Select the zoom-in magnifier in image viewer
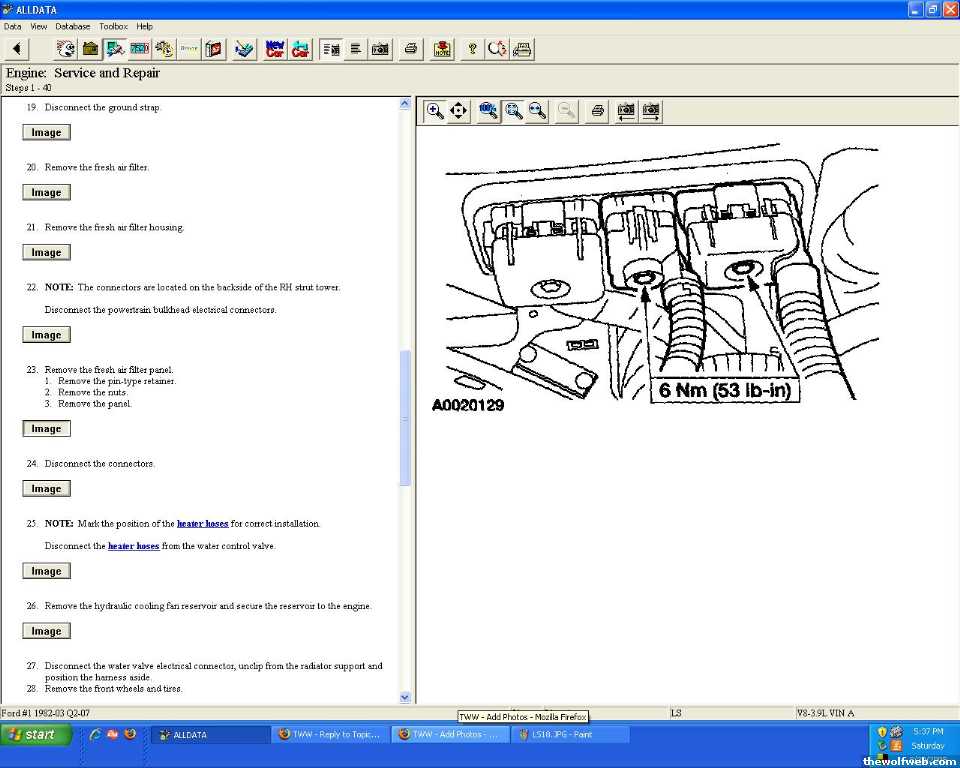The height and width of the screenshot is (768, 960). pyautogui.click(x=435, y=111)
